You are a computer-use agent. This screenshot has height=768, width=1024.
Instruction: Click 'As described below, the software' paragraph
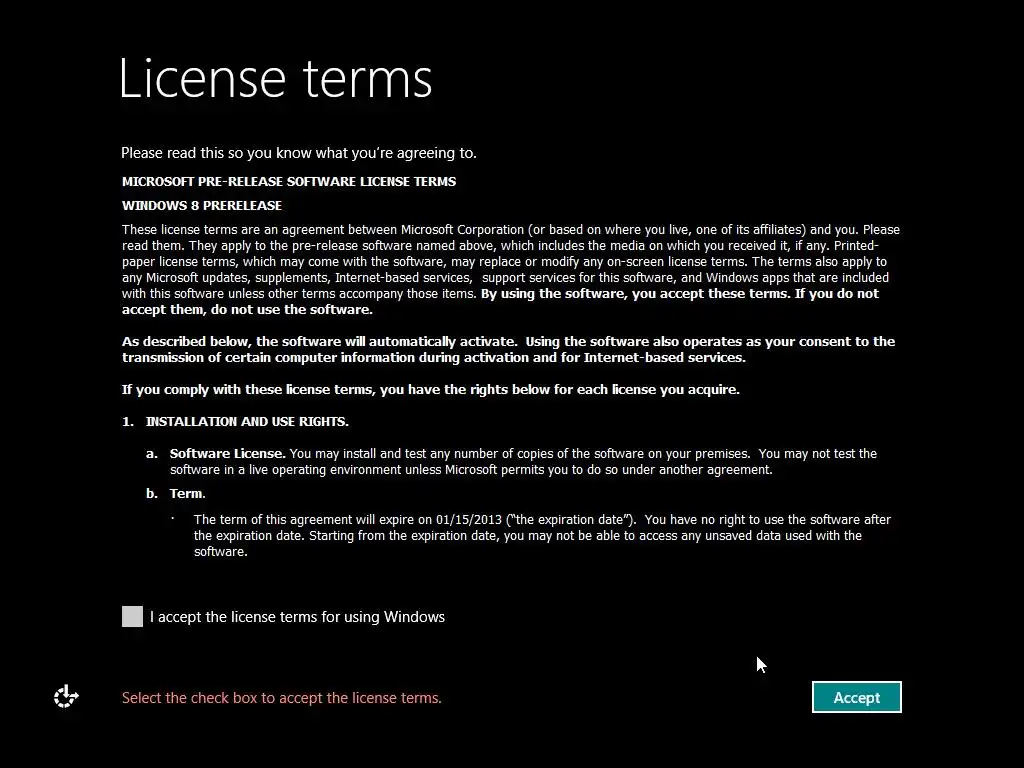tap(508, 349)
